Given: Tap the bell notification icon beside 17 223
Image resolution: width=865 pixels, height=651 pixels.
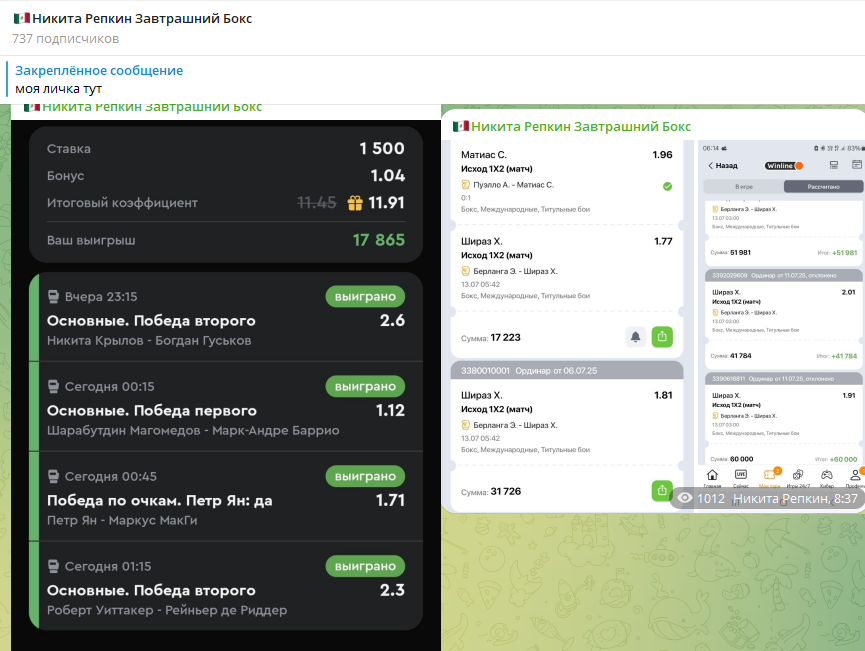Looking at the screenshot, I should click(x=635, y=337).
